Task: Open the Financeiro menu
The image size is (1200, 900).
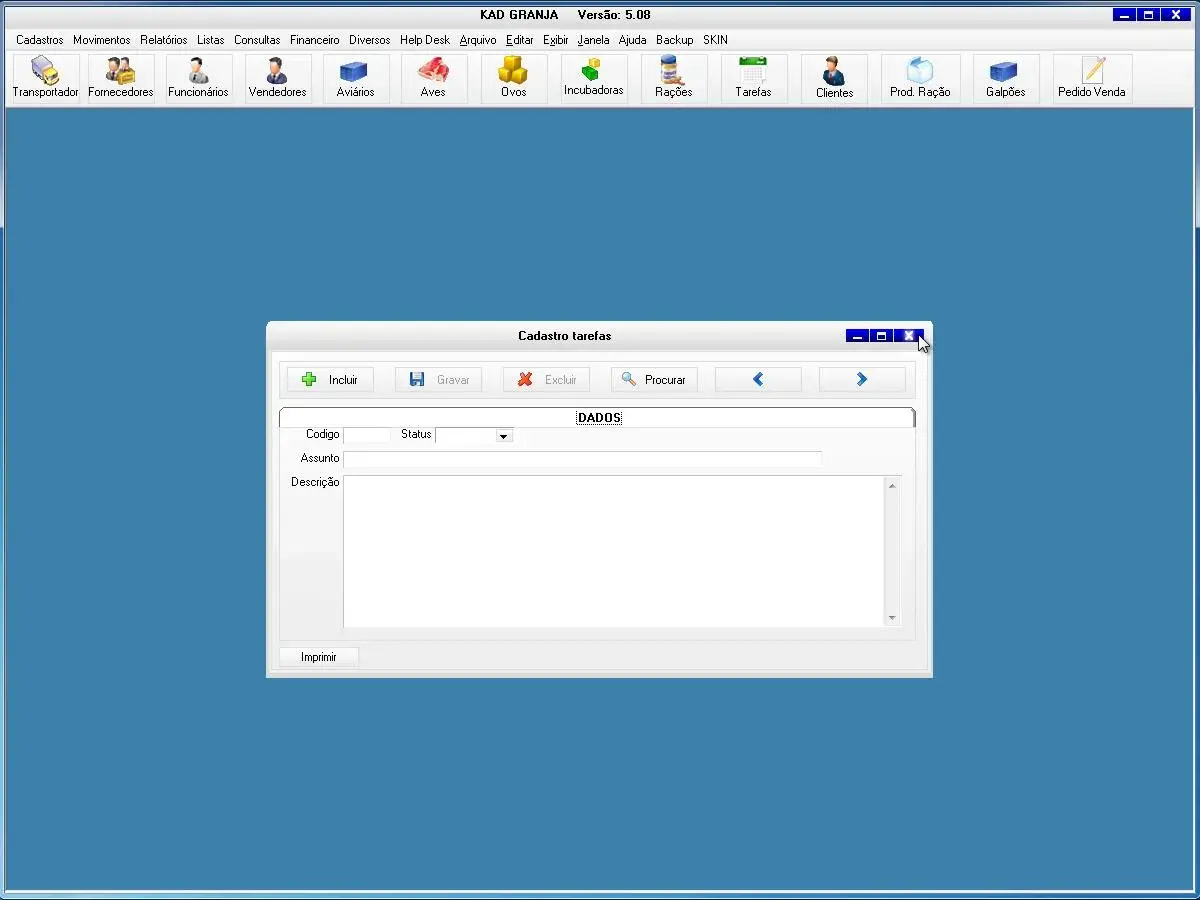Action: coord(314,40)
